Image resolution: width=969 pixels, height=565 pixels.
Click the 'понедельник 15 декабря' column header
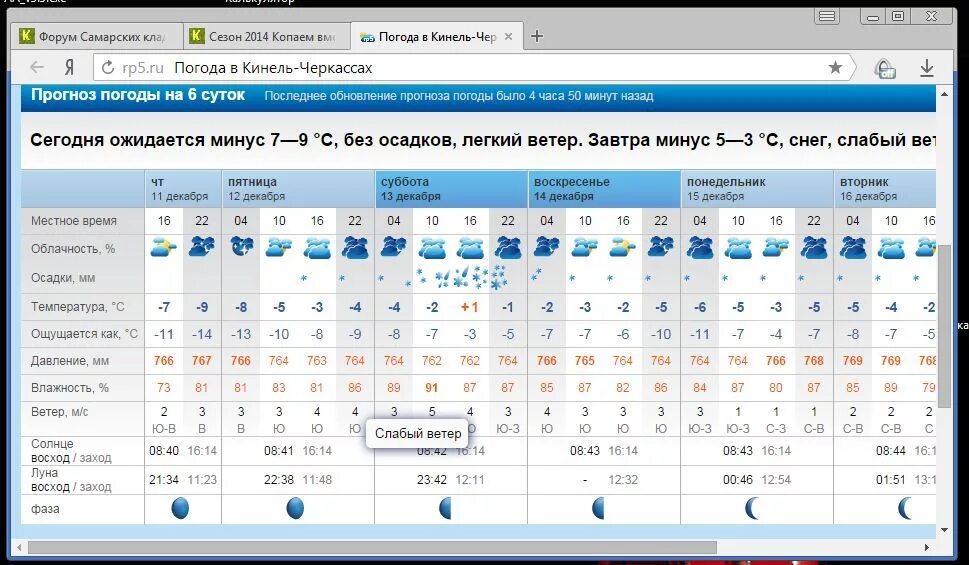(757, 189)
